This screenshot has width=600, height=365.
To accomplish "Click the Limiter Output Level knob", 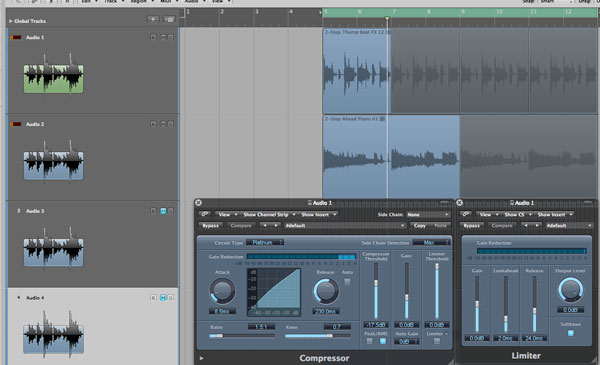I will (570, 290).
